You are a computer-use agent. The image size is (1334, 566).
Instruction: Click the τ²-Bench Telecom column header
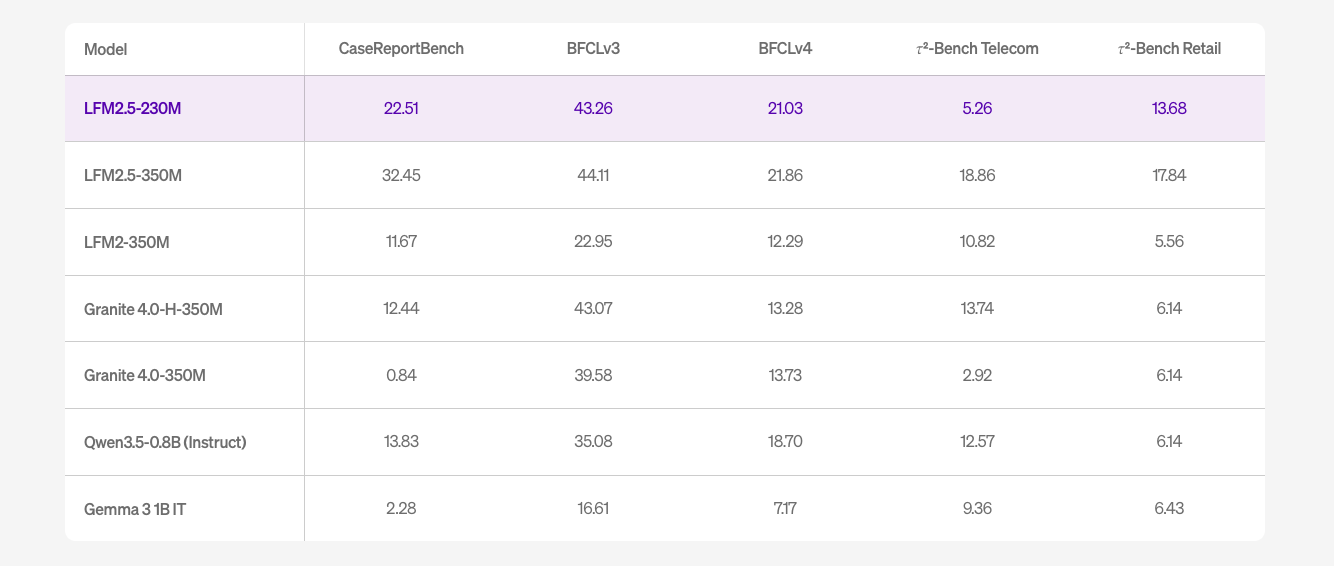[x=977, y=48]
